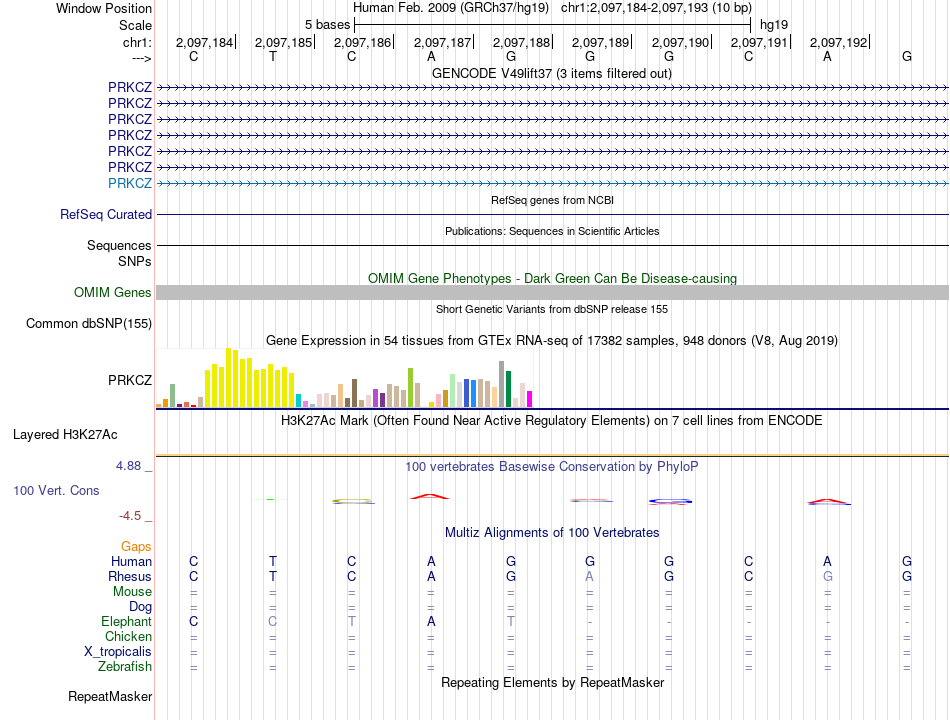Screen dimensions: 950x720
Task: Click the OMIM Genes label
Action: (112, 293)
